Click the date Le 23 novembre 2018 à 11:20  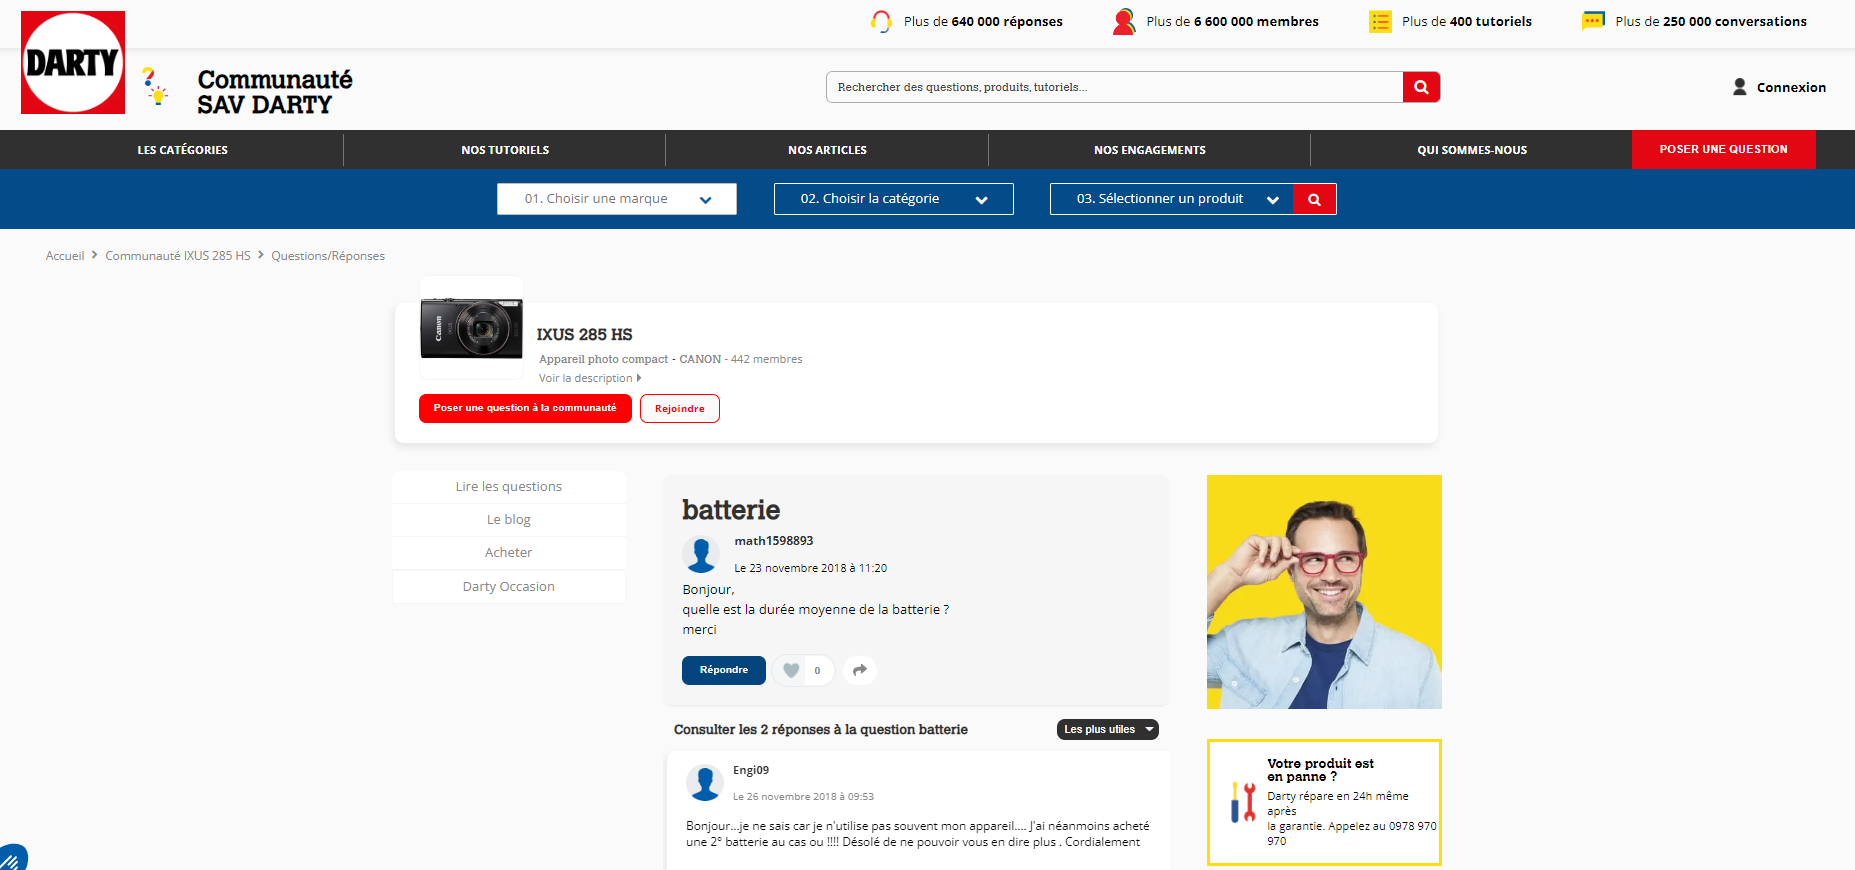(811, 568)
